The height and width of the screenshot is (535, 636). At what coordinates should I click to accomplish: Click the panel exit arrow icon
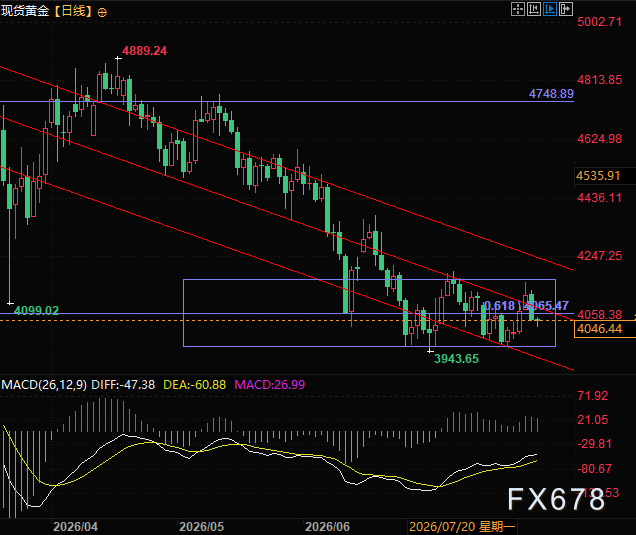(x=566, y=9)
